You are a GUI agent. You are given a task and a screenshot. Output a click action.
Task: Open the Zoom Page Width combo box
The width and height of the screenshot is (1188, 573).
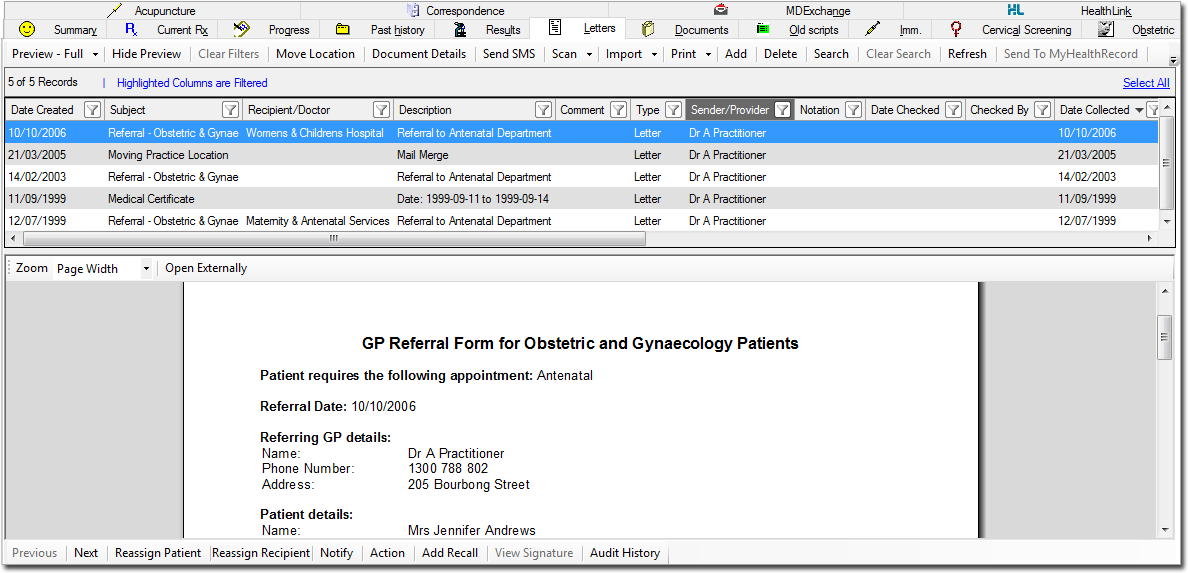pyautogui.click(x=146, y=269)
